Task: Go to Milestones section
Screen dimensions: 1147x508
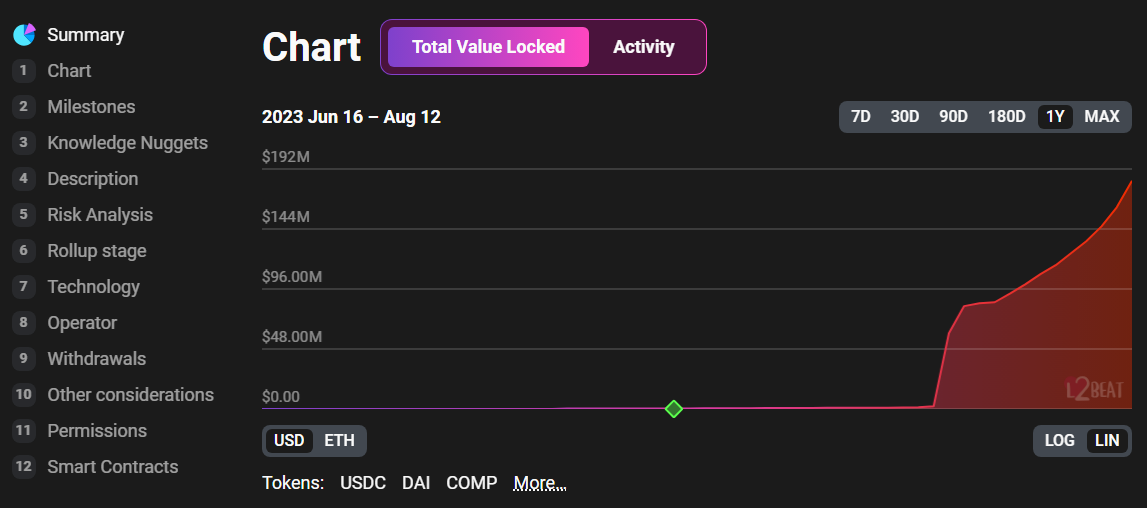Action: coord(91,107)
